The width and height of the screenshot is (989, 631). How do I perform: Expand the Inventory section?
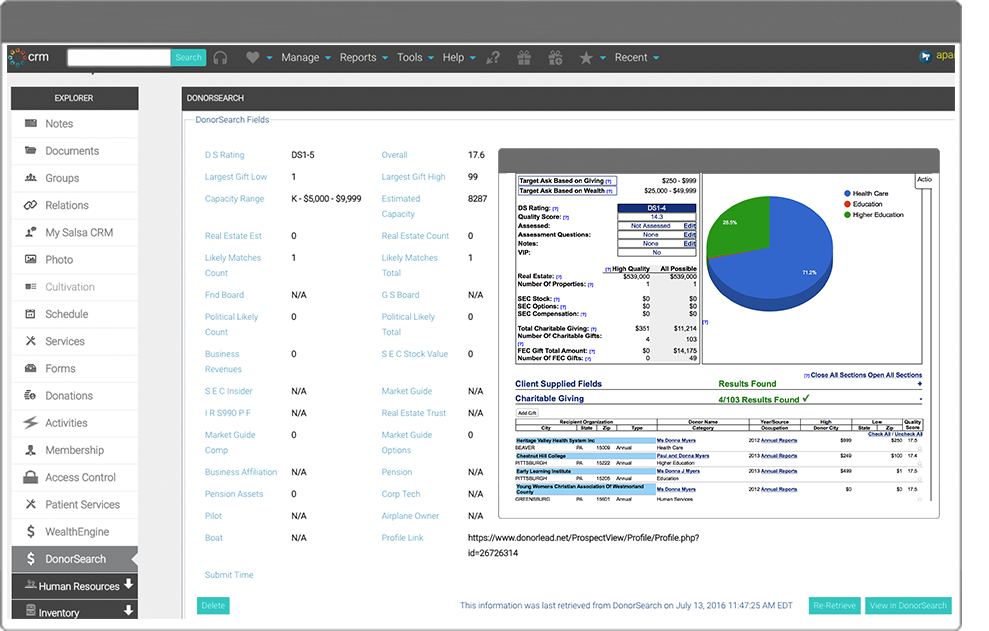(129, 610)
